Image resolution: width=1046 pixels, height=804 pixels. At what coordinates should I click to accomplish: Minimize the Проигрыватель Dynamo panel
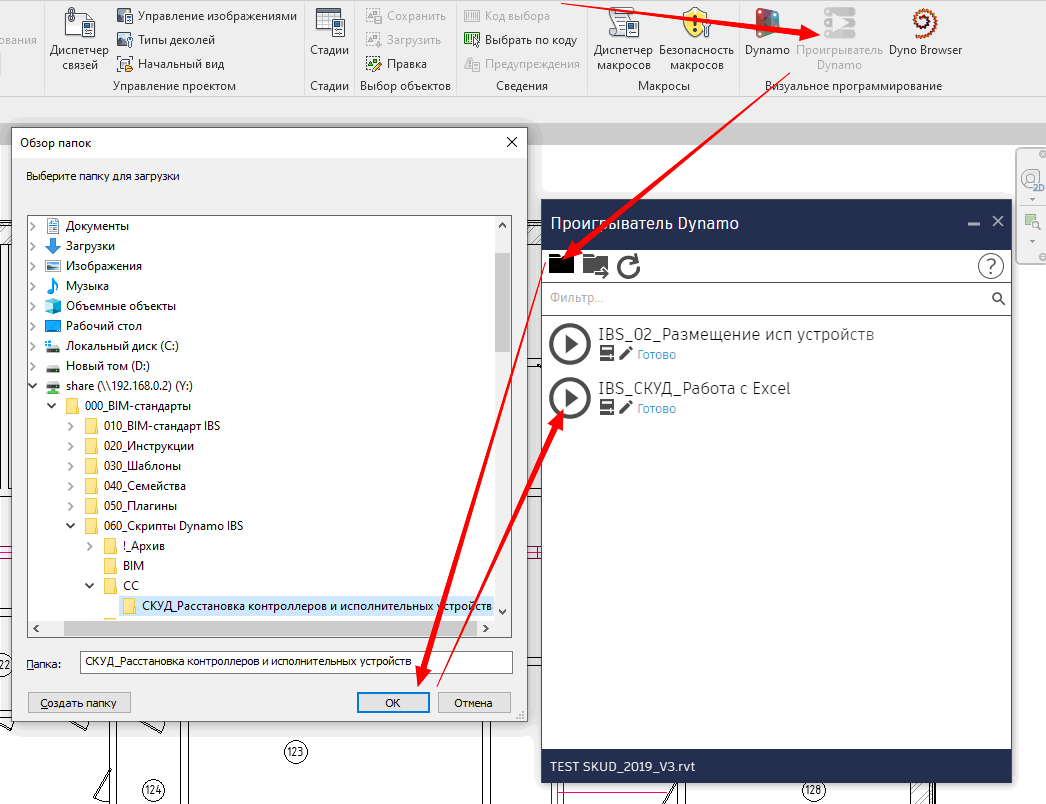pyautogui.click(x=974, y=223)
